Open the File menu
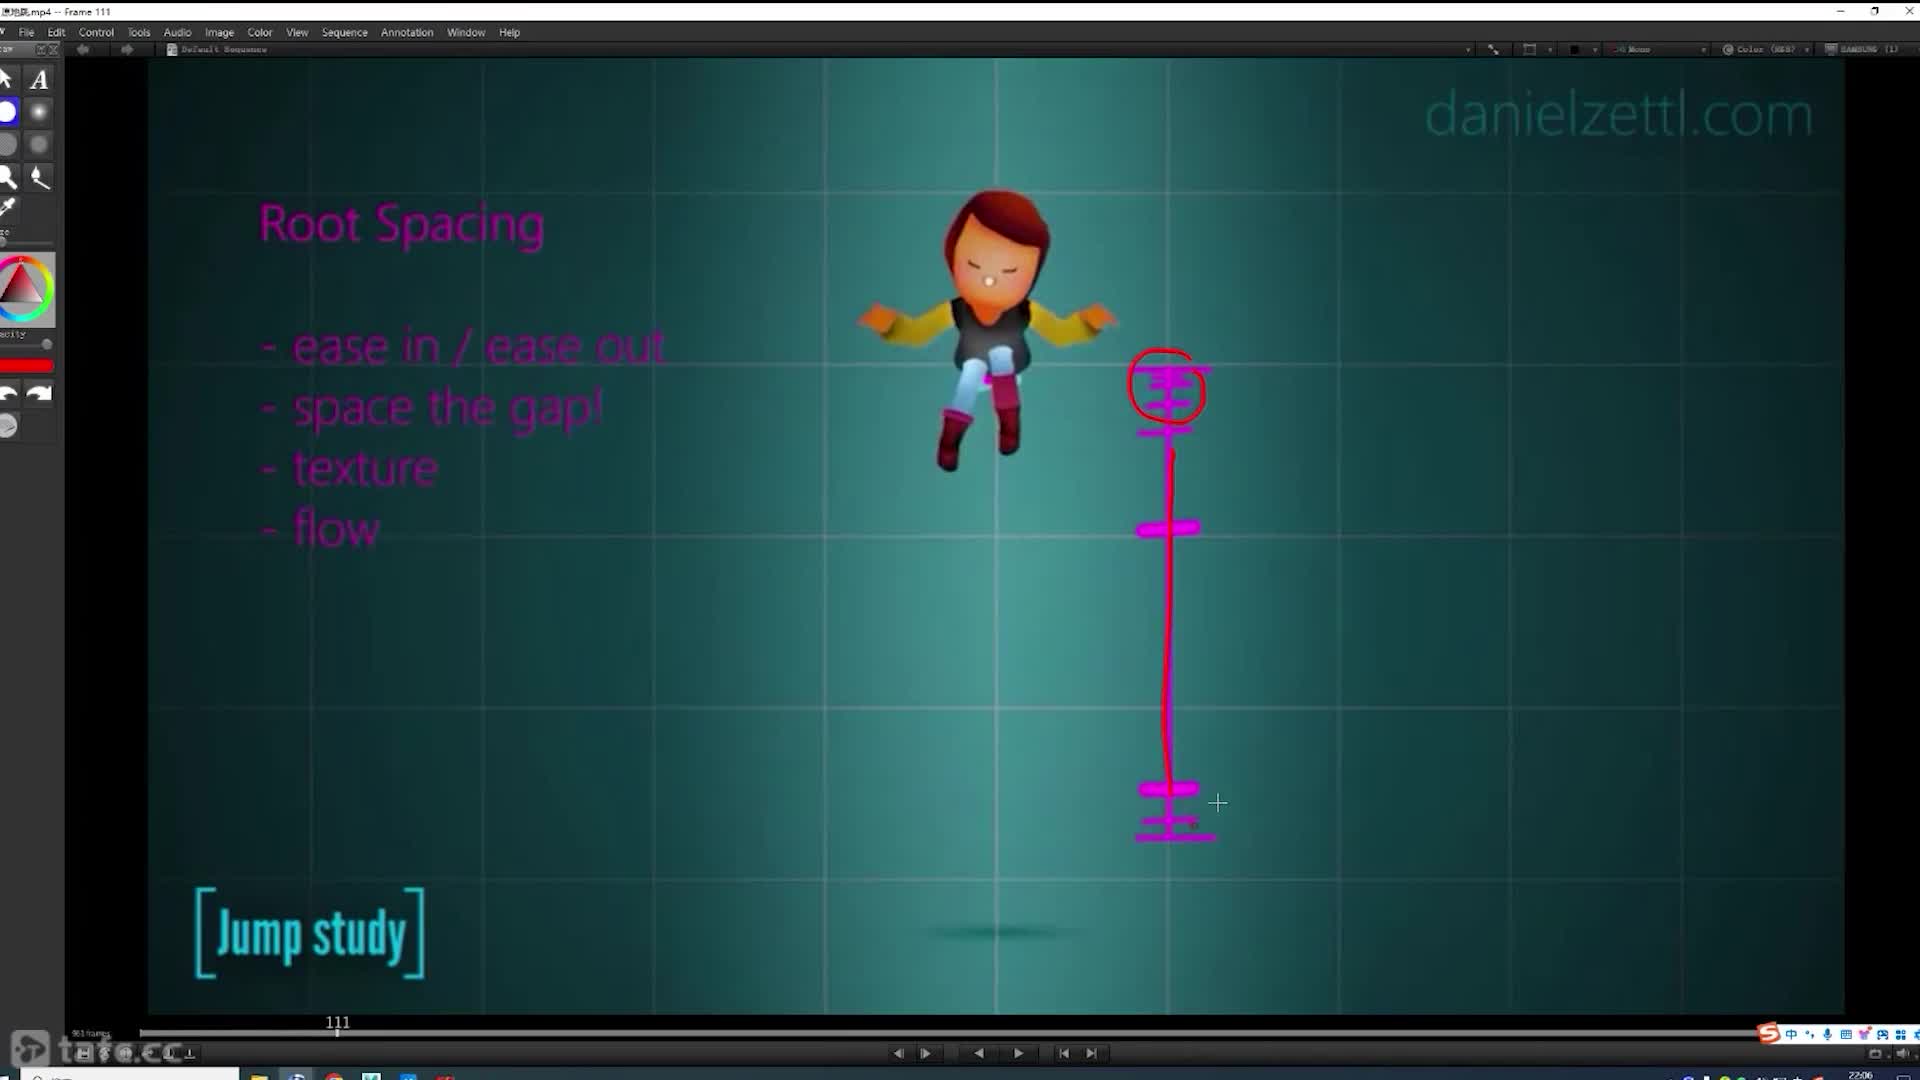This screenshot has width=1920, height=1080. point(26,32)
